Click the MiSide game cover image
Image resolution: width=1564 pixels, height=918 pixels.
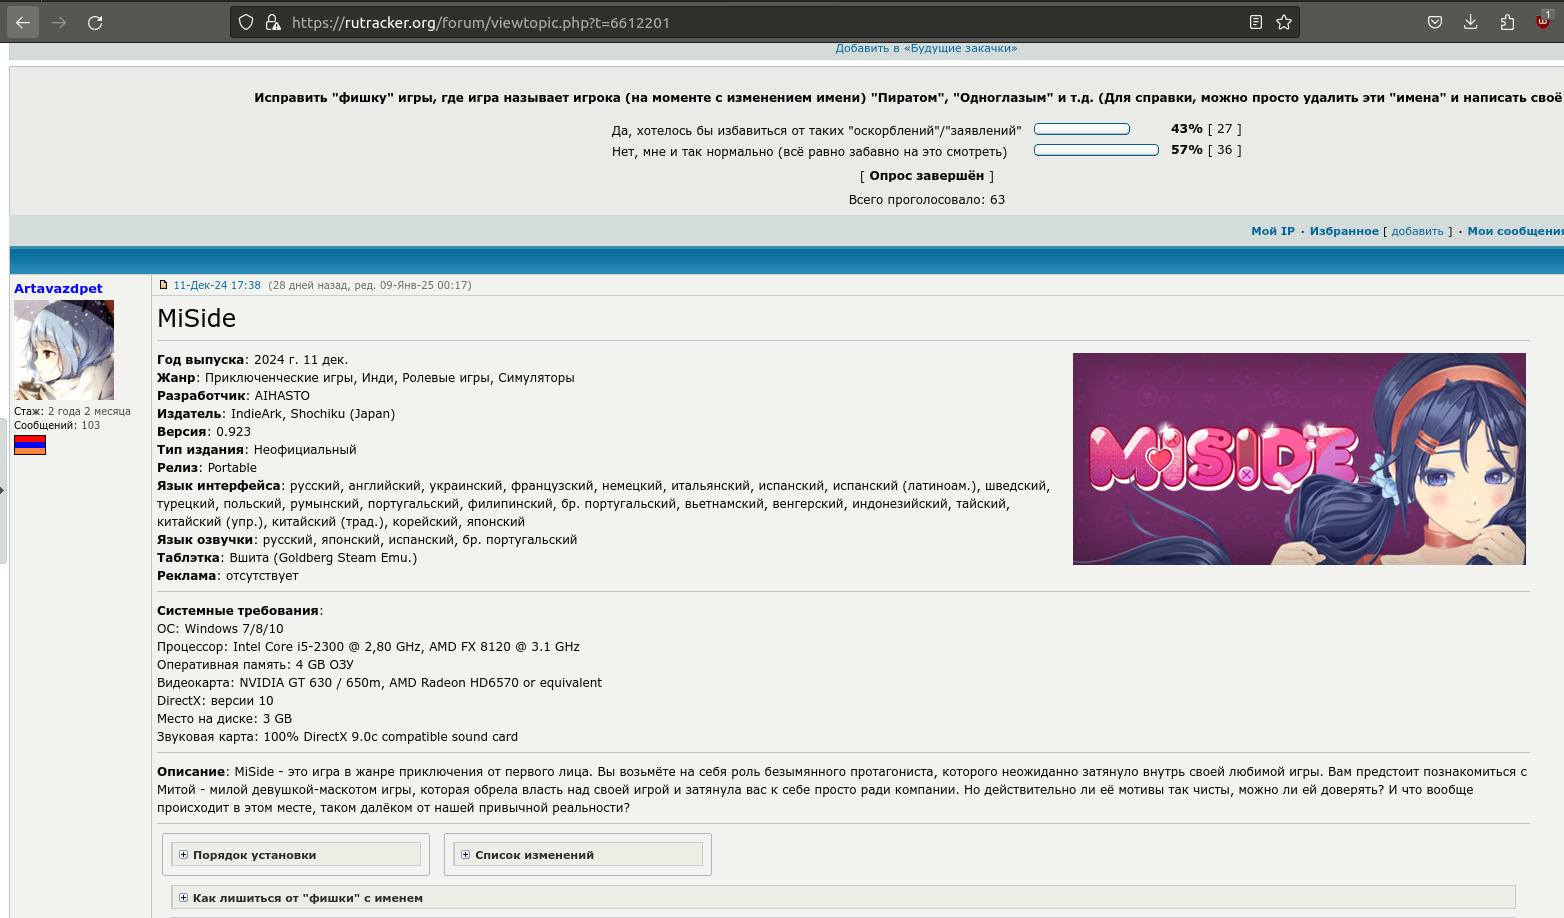coord(1299,459)
